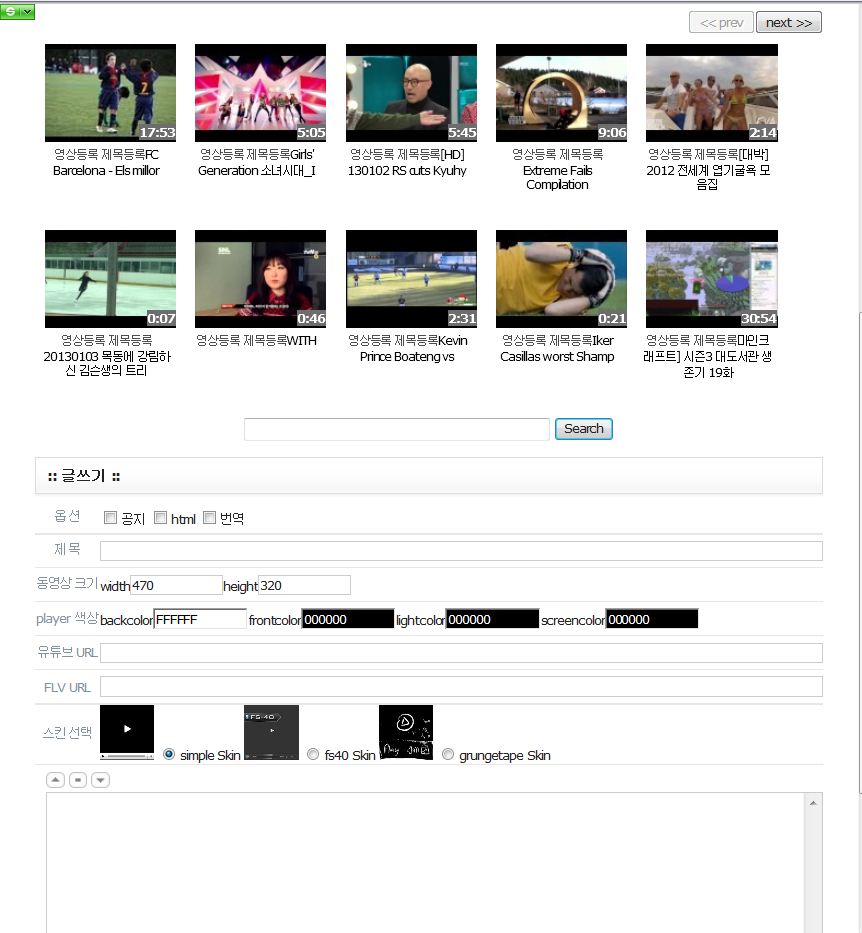Open the FC Barcelona video thumbnail
This screenshot has width=862, height=933.
point(110,92)
